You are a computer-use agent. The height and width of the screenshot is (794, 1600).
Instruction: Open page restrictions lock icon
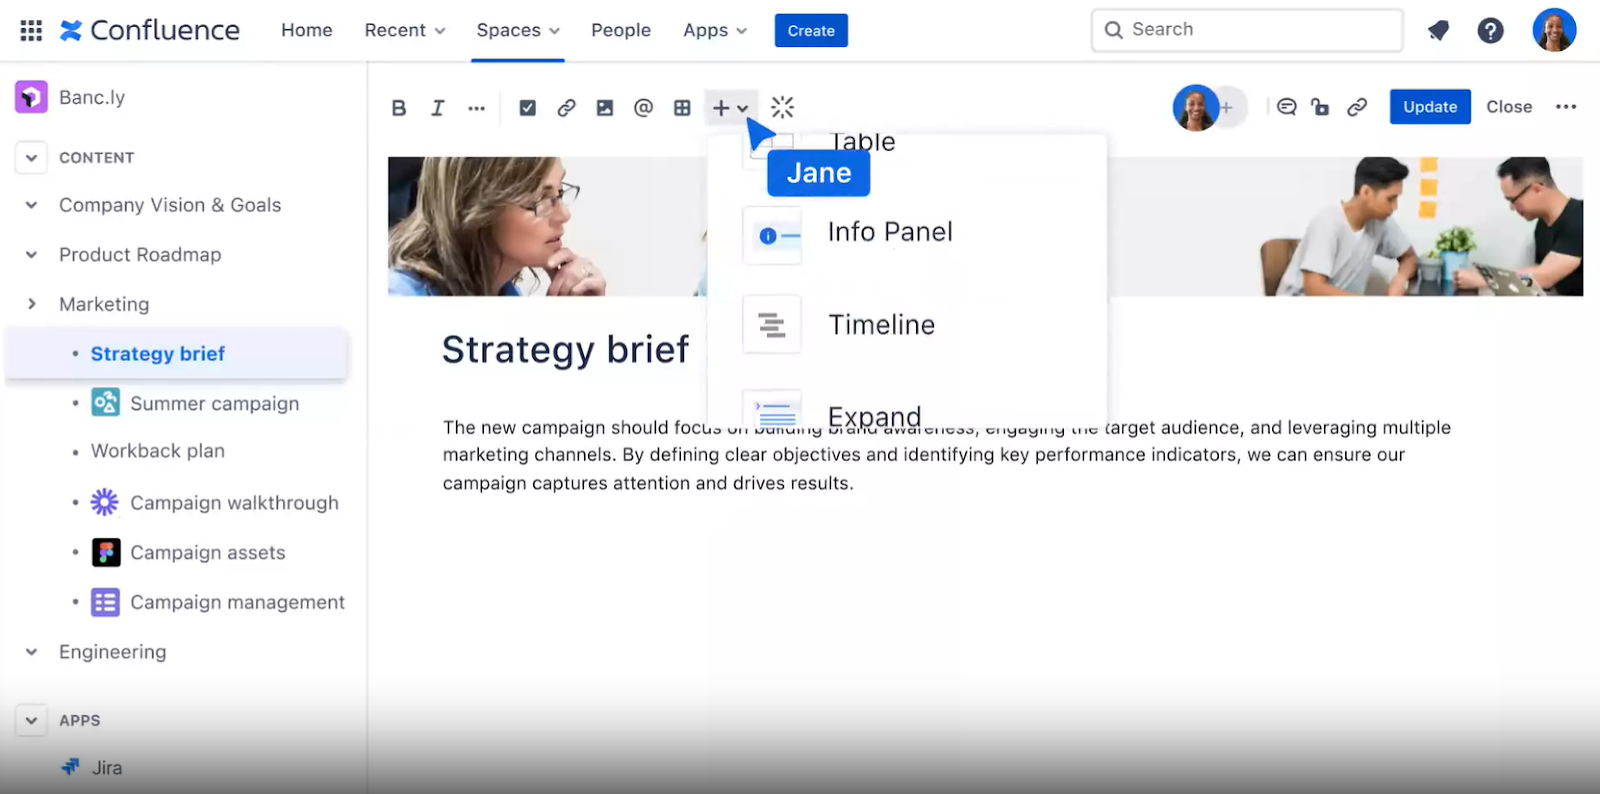(1321, 107)
